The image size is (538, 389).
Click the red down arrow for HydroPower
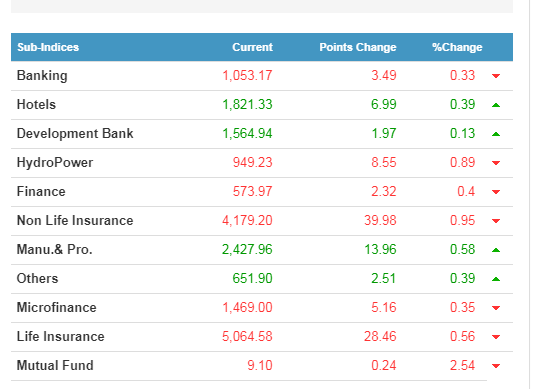(x=496, y=163)
